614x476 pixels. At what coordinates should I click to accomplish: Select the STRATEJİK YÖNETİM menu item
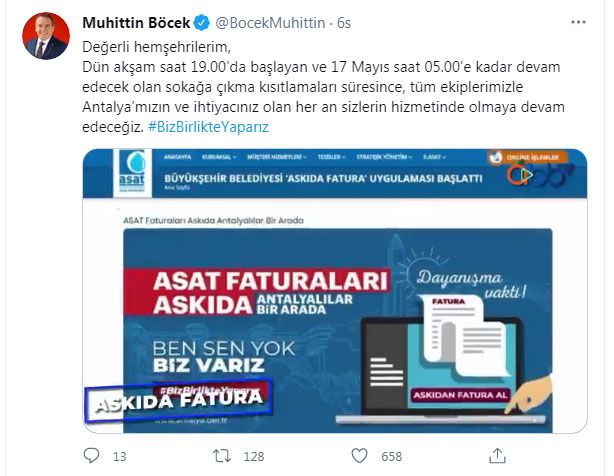click(384, 157)
